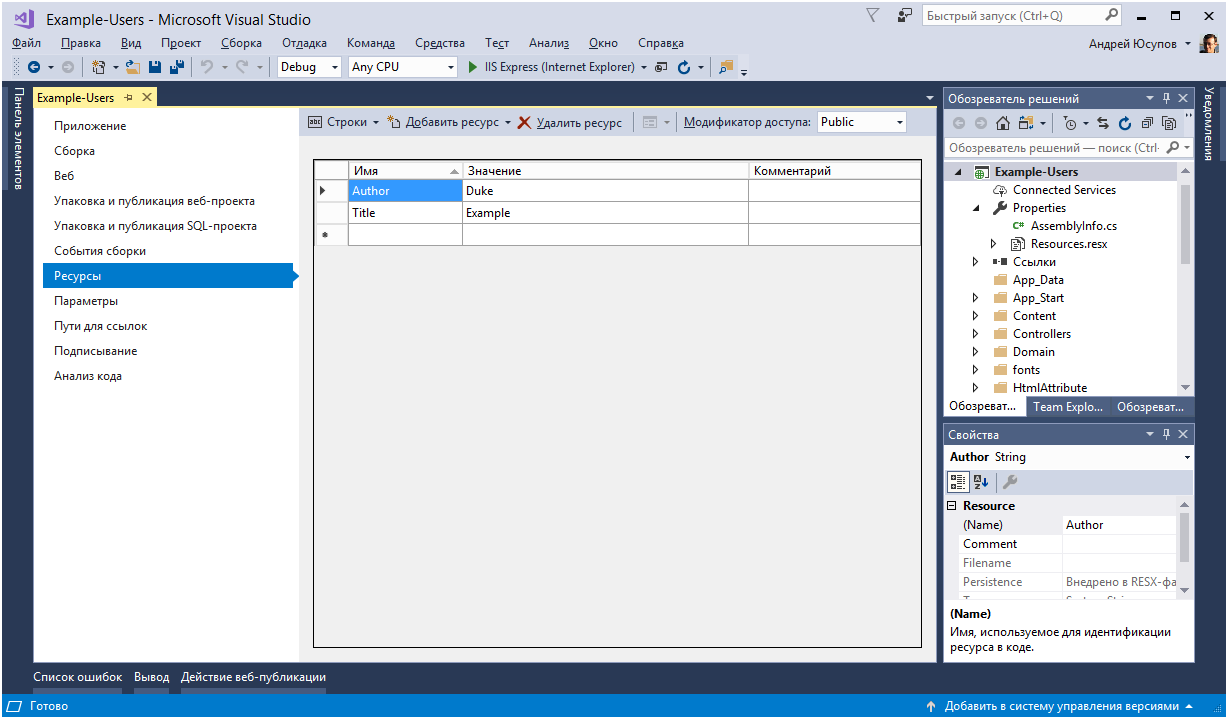
Task: Toggle auto-hide pin on Solution Explorer panel
Action: [x=1166, y=98]
